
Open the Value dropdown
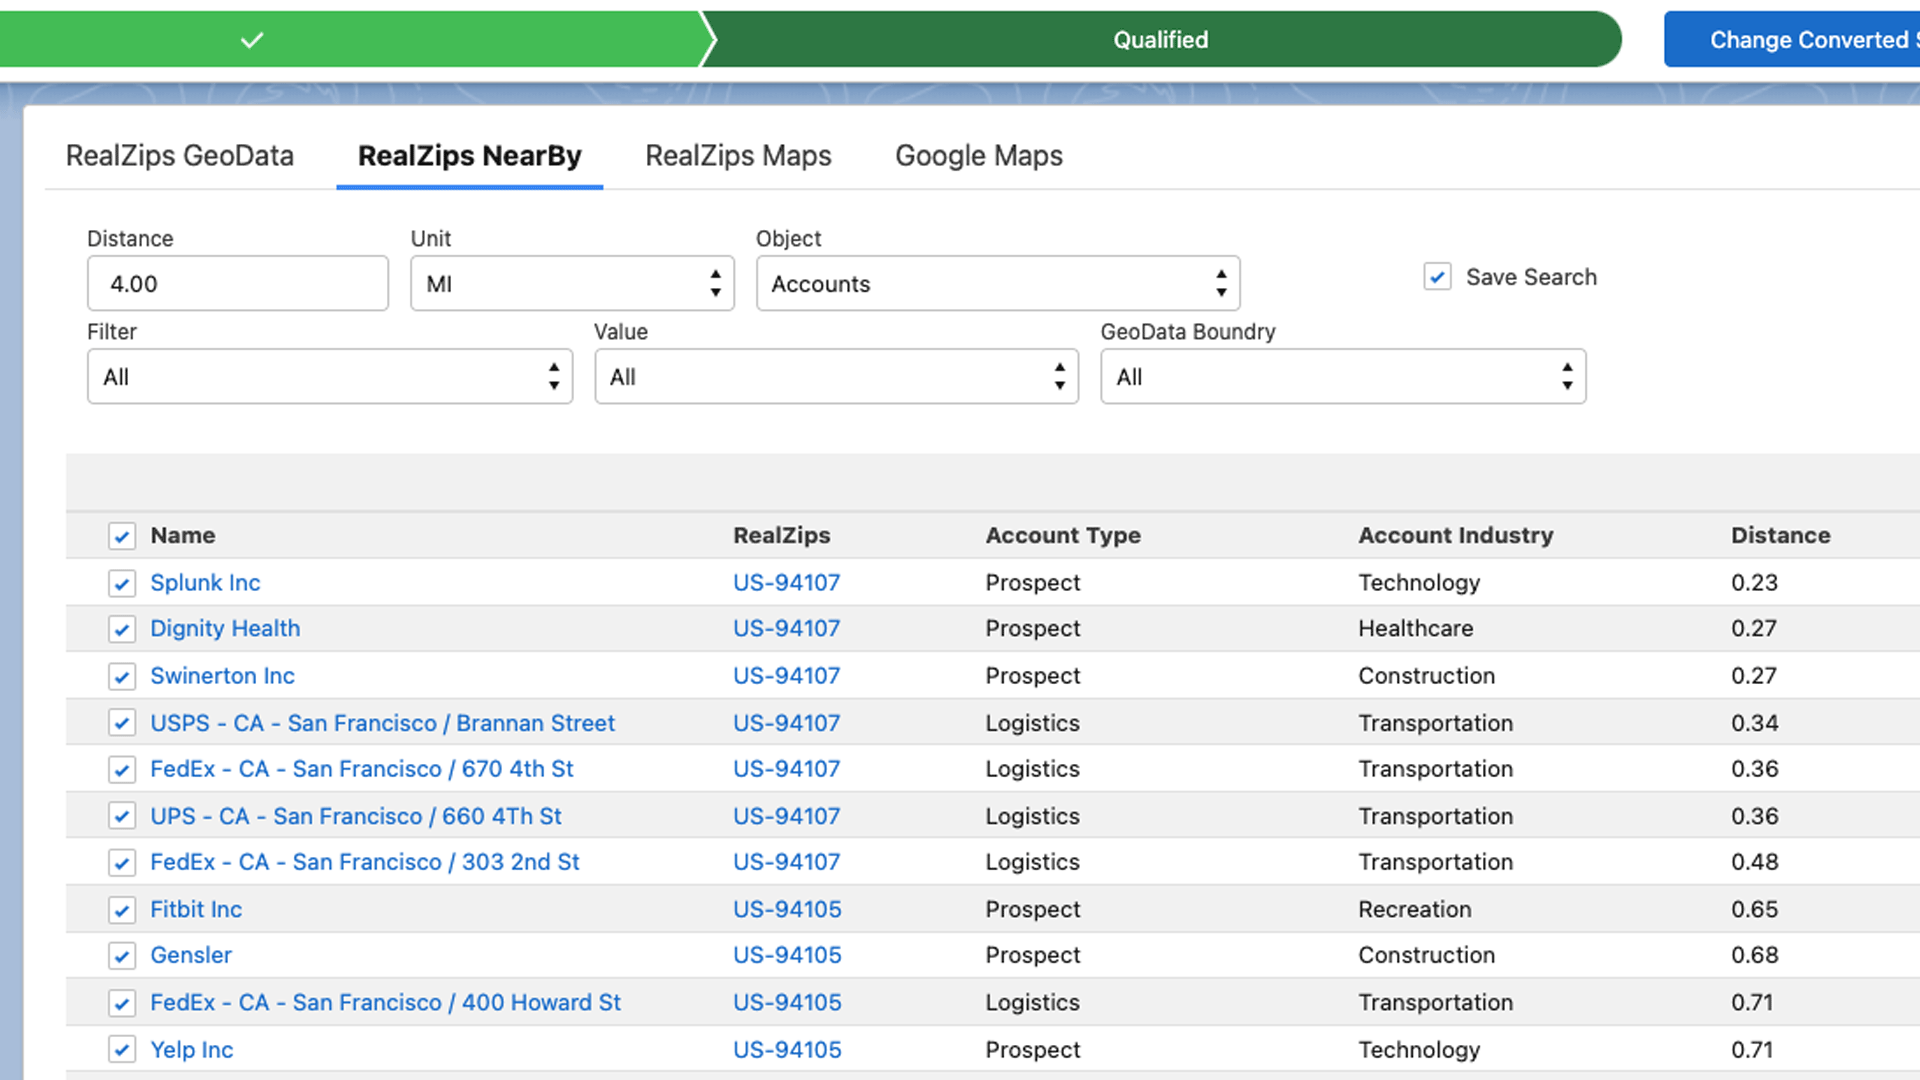(x=836, y=377)
